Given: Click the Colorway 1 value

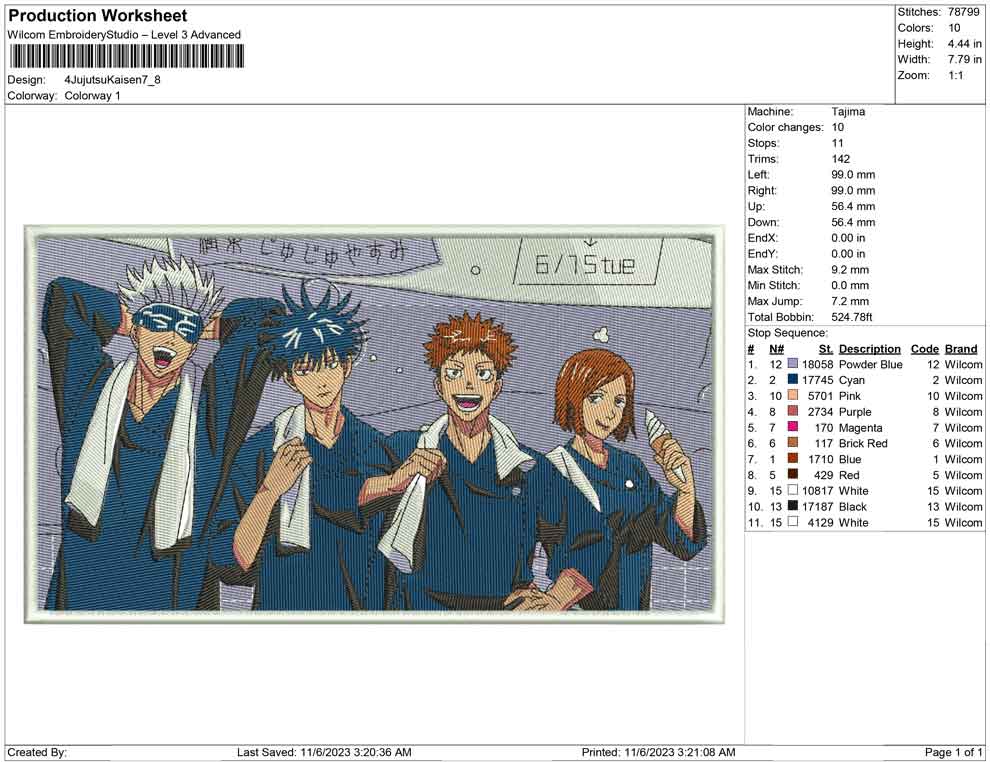Looking at the screenshot, I should (92, 96).
